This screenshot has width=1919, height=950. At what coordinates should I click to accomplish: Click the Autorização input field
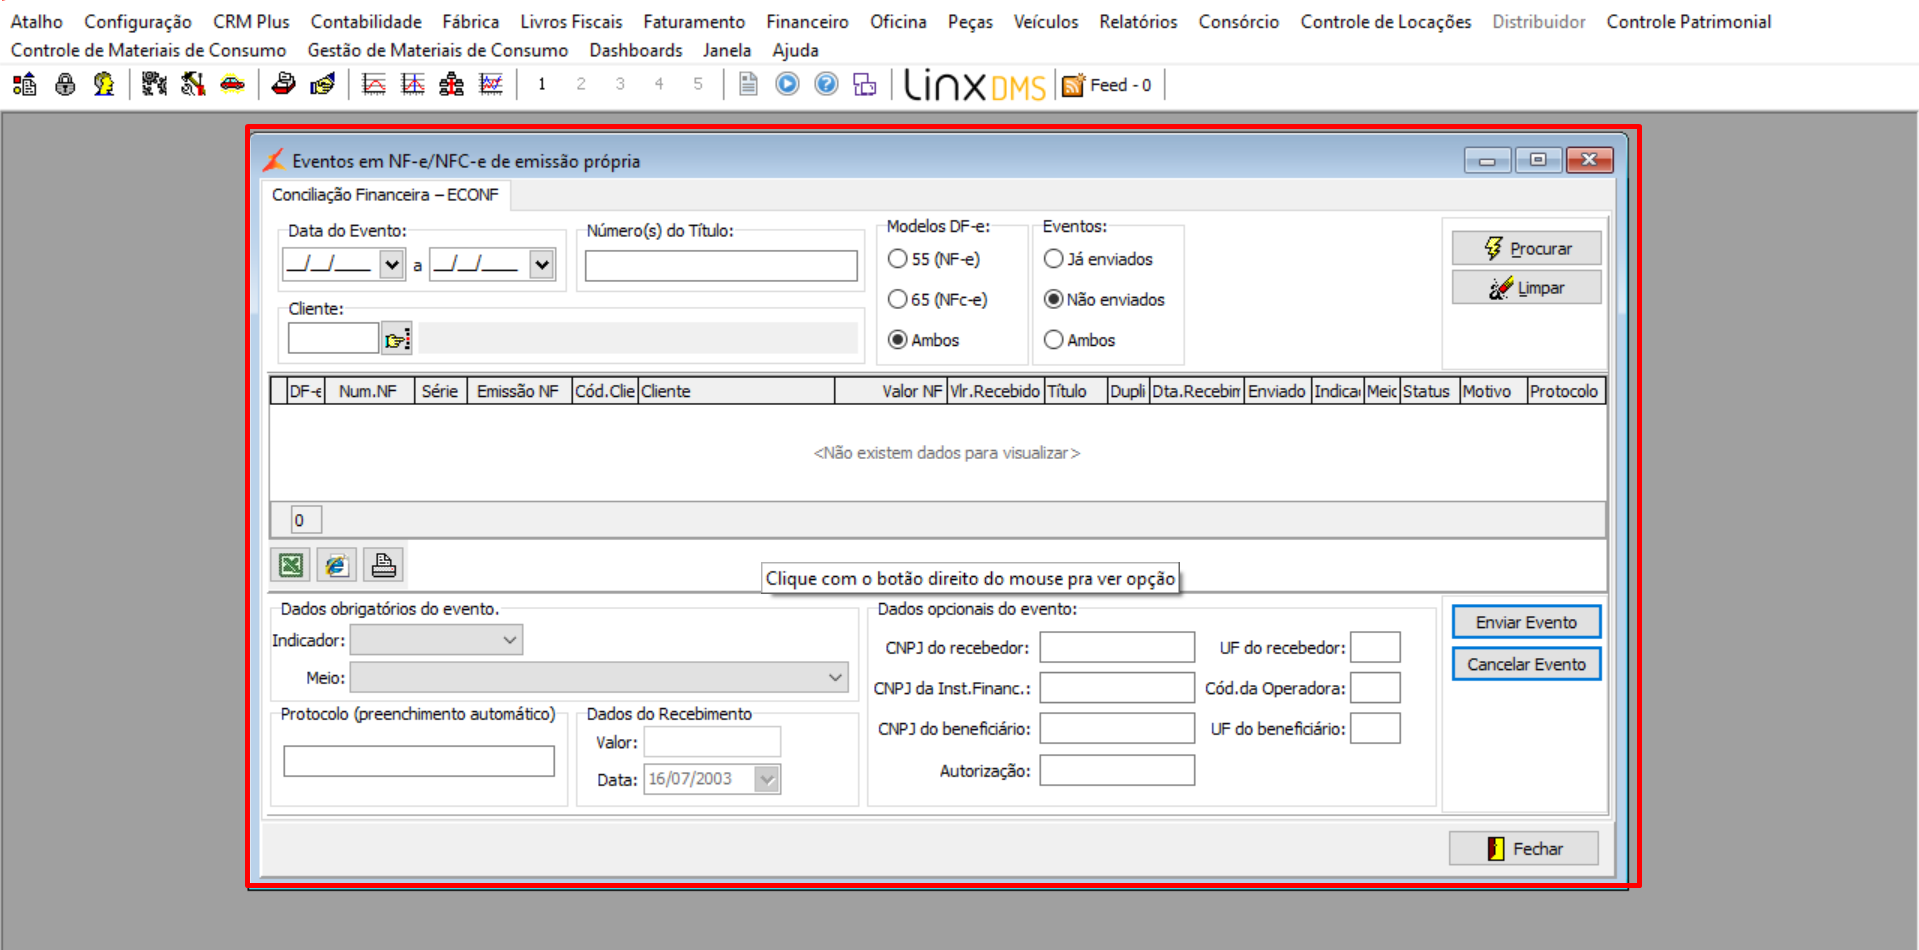click(1117, 771)
